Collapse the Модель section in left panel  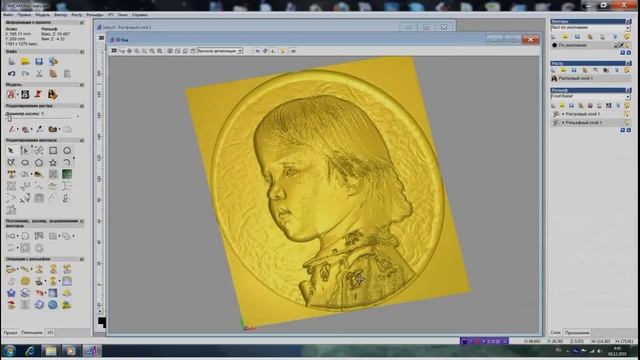click(x=82, y=84)
